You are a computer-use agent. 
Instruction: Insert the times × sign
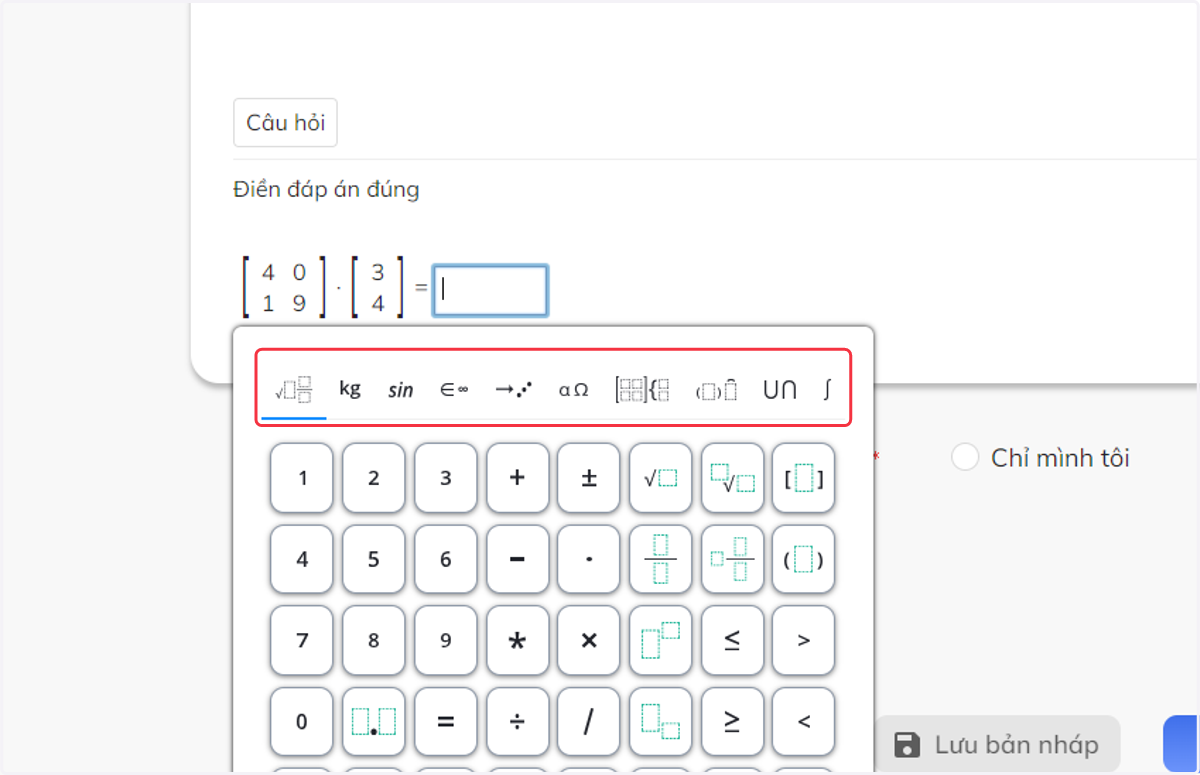[x=589, y=640]
